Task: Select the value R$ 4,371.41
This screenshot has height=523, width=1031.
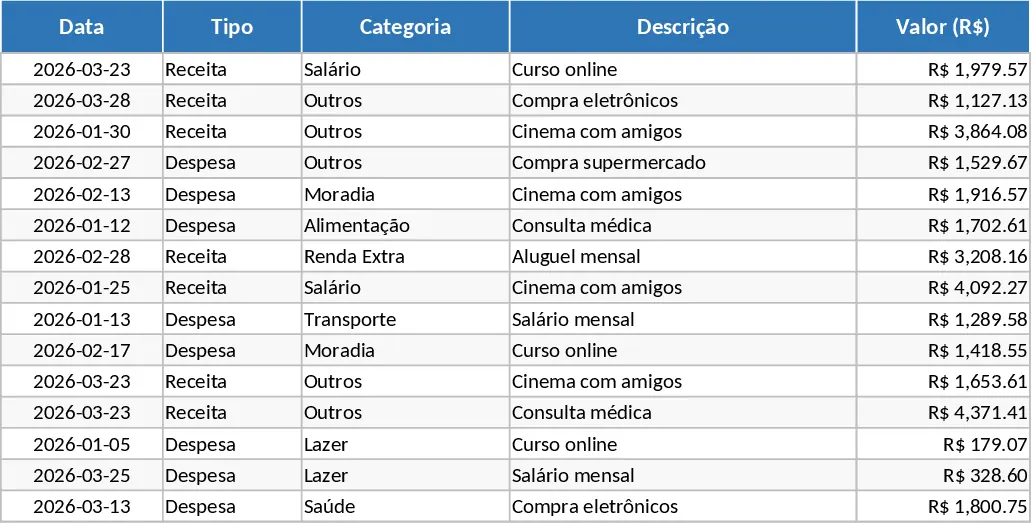Action: click(943, 413)
